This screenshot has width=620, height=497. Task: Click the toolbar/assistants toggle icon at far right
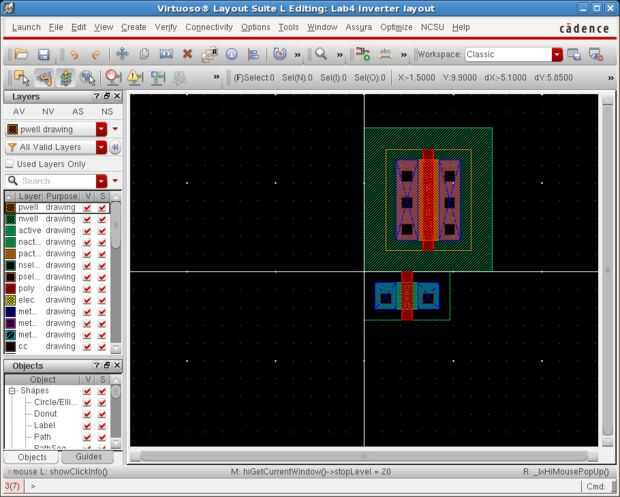[x=596, y=54]
